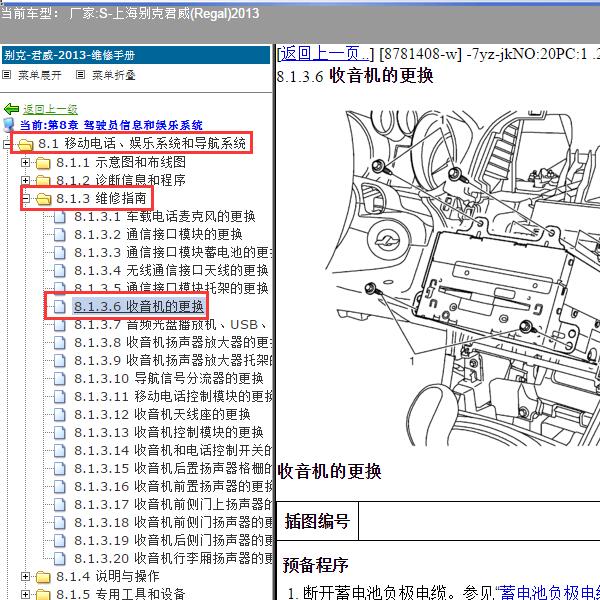Click folder icon of 8.1.4 说明与操作
The width and height of the screenshot is (600, 600).
(43, 577)
